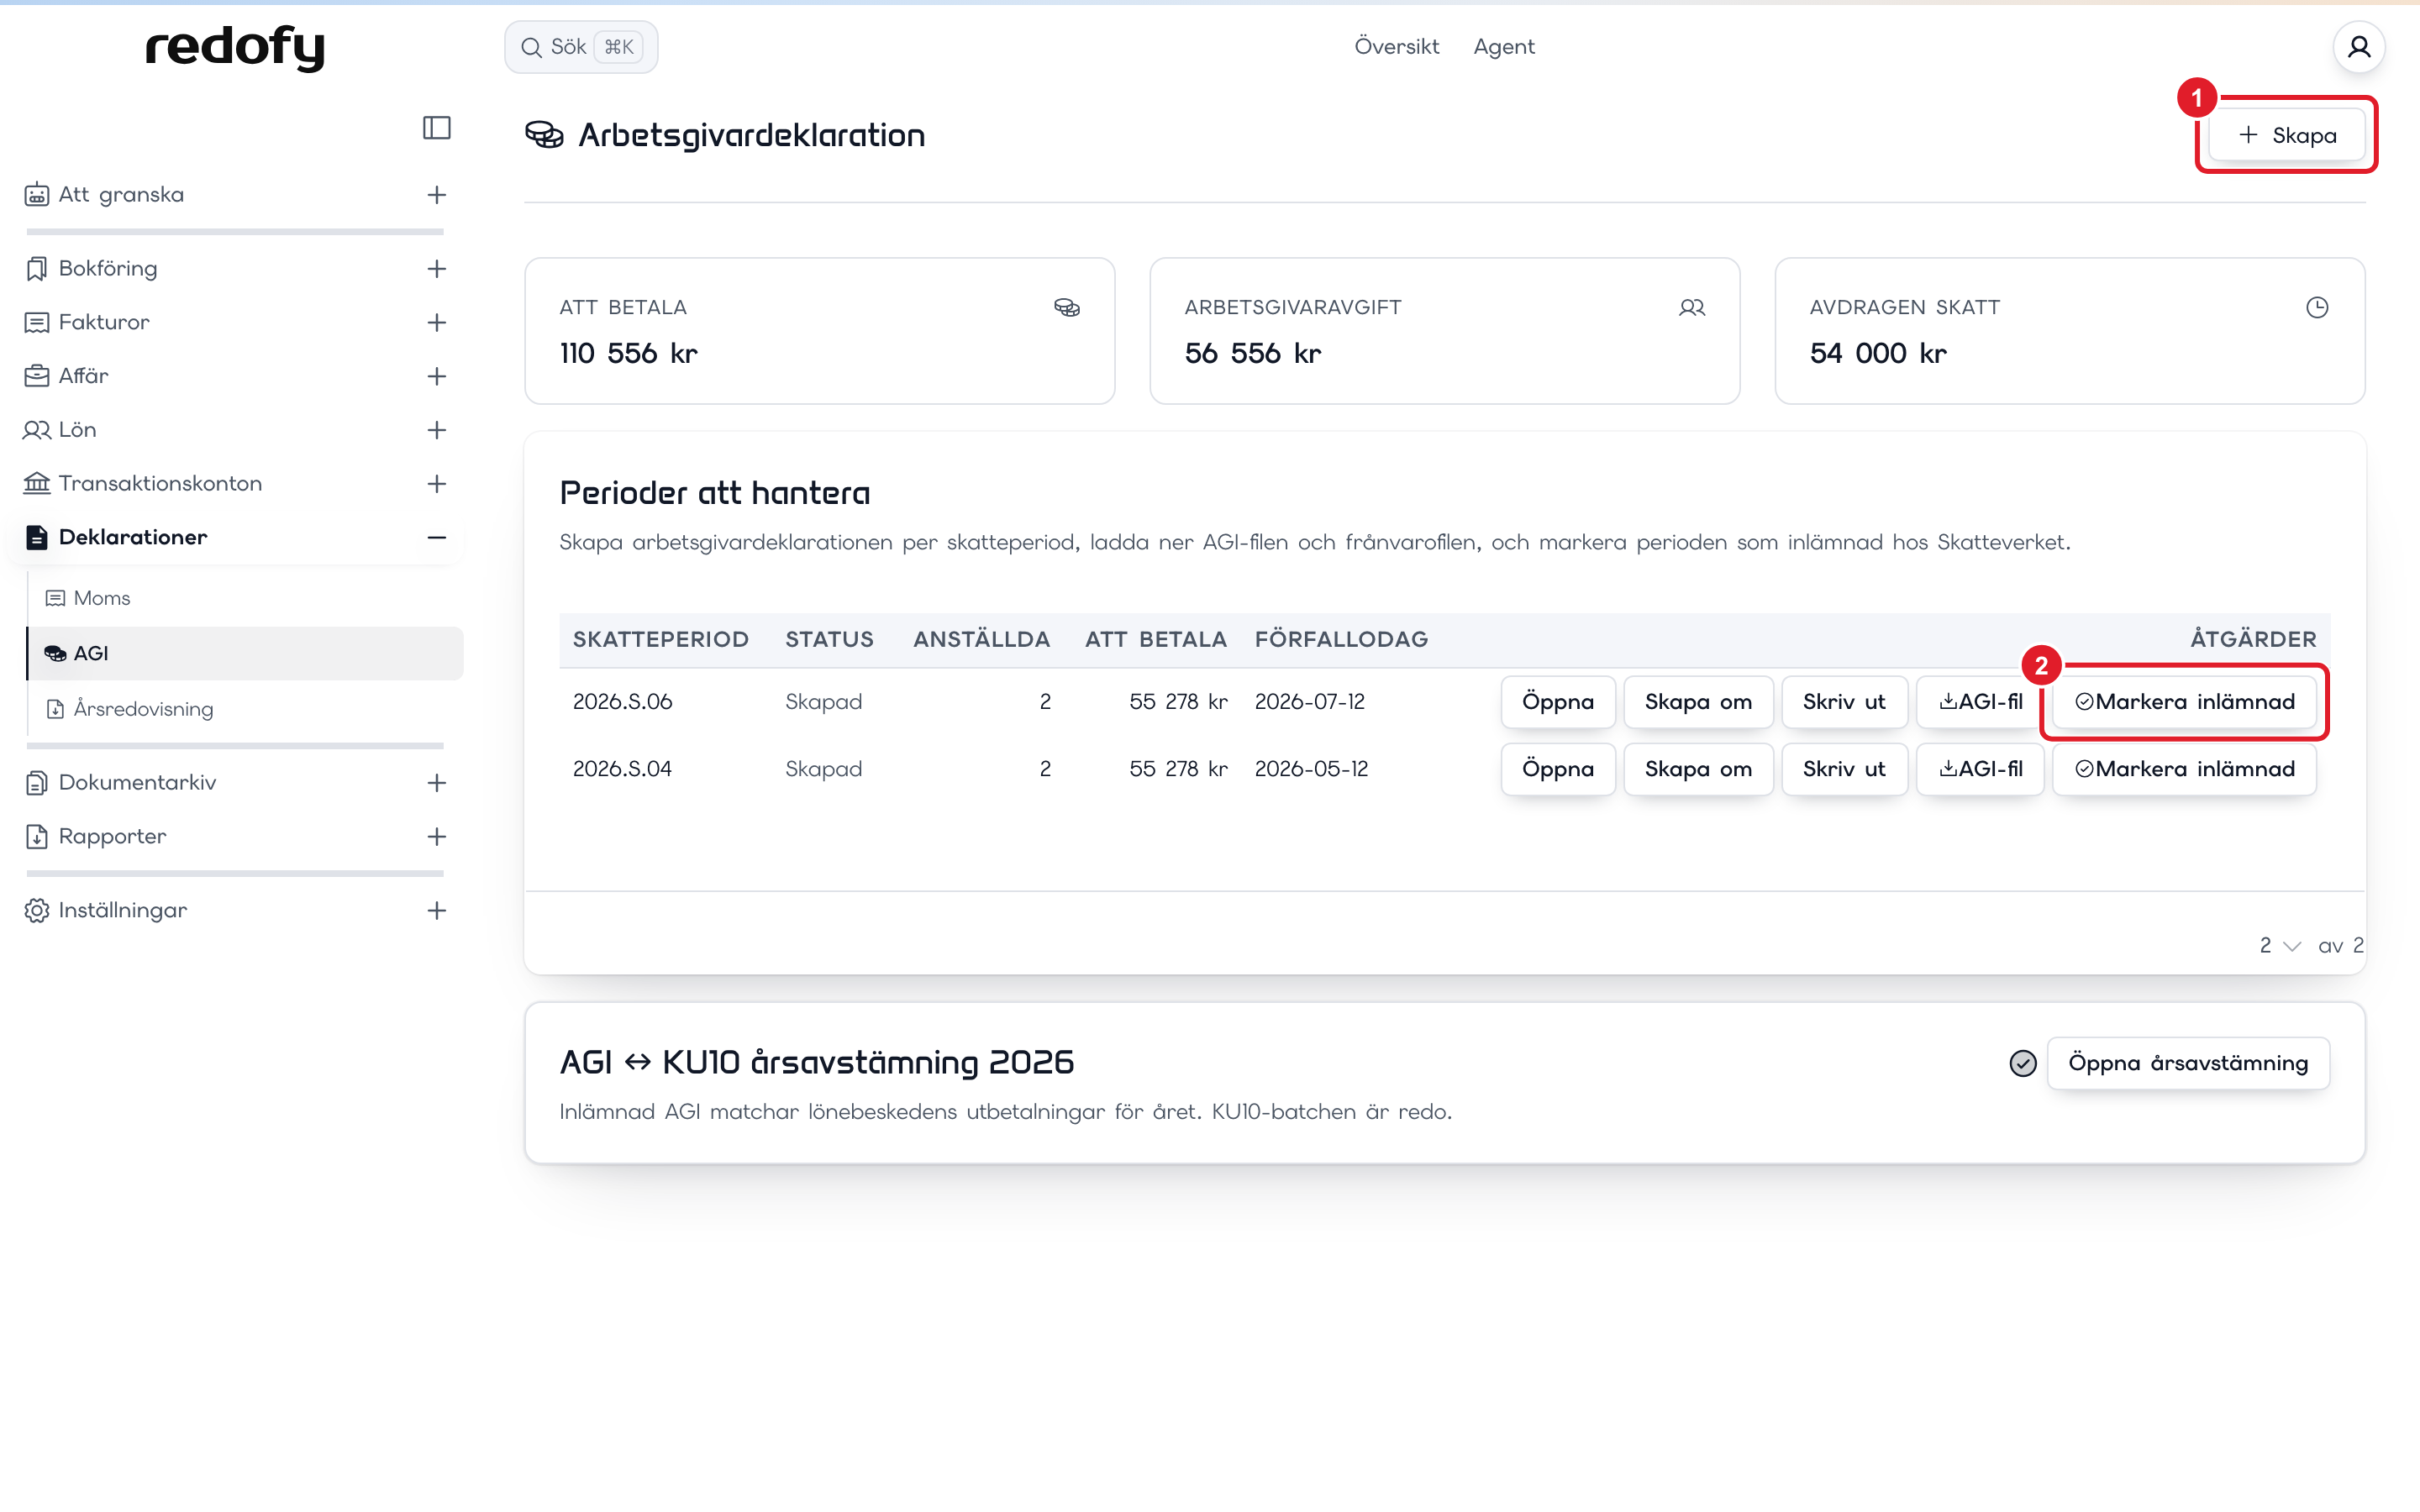Click Öppna årsavstämning button
Screen dimensions: 2420x1512
[2188, 1063]
